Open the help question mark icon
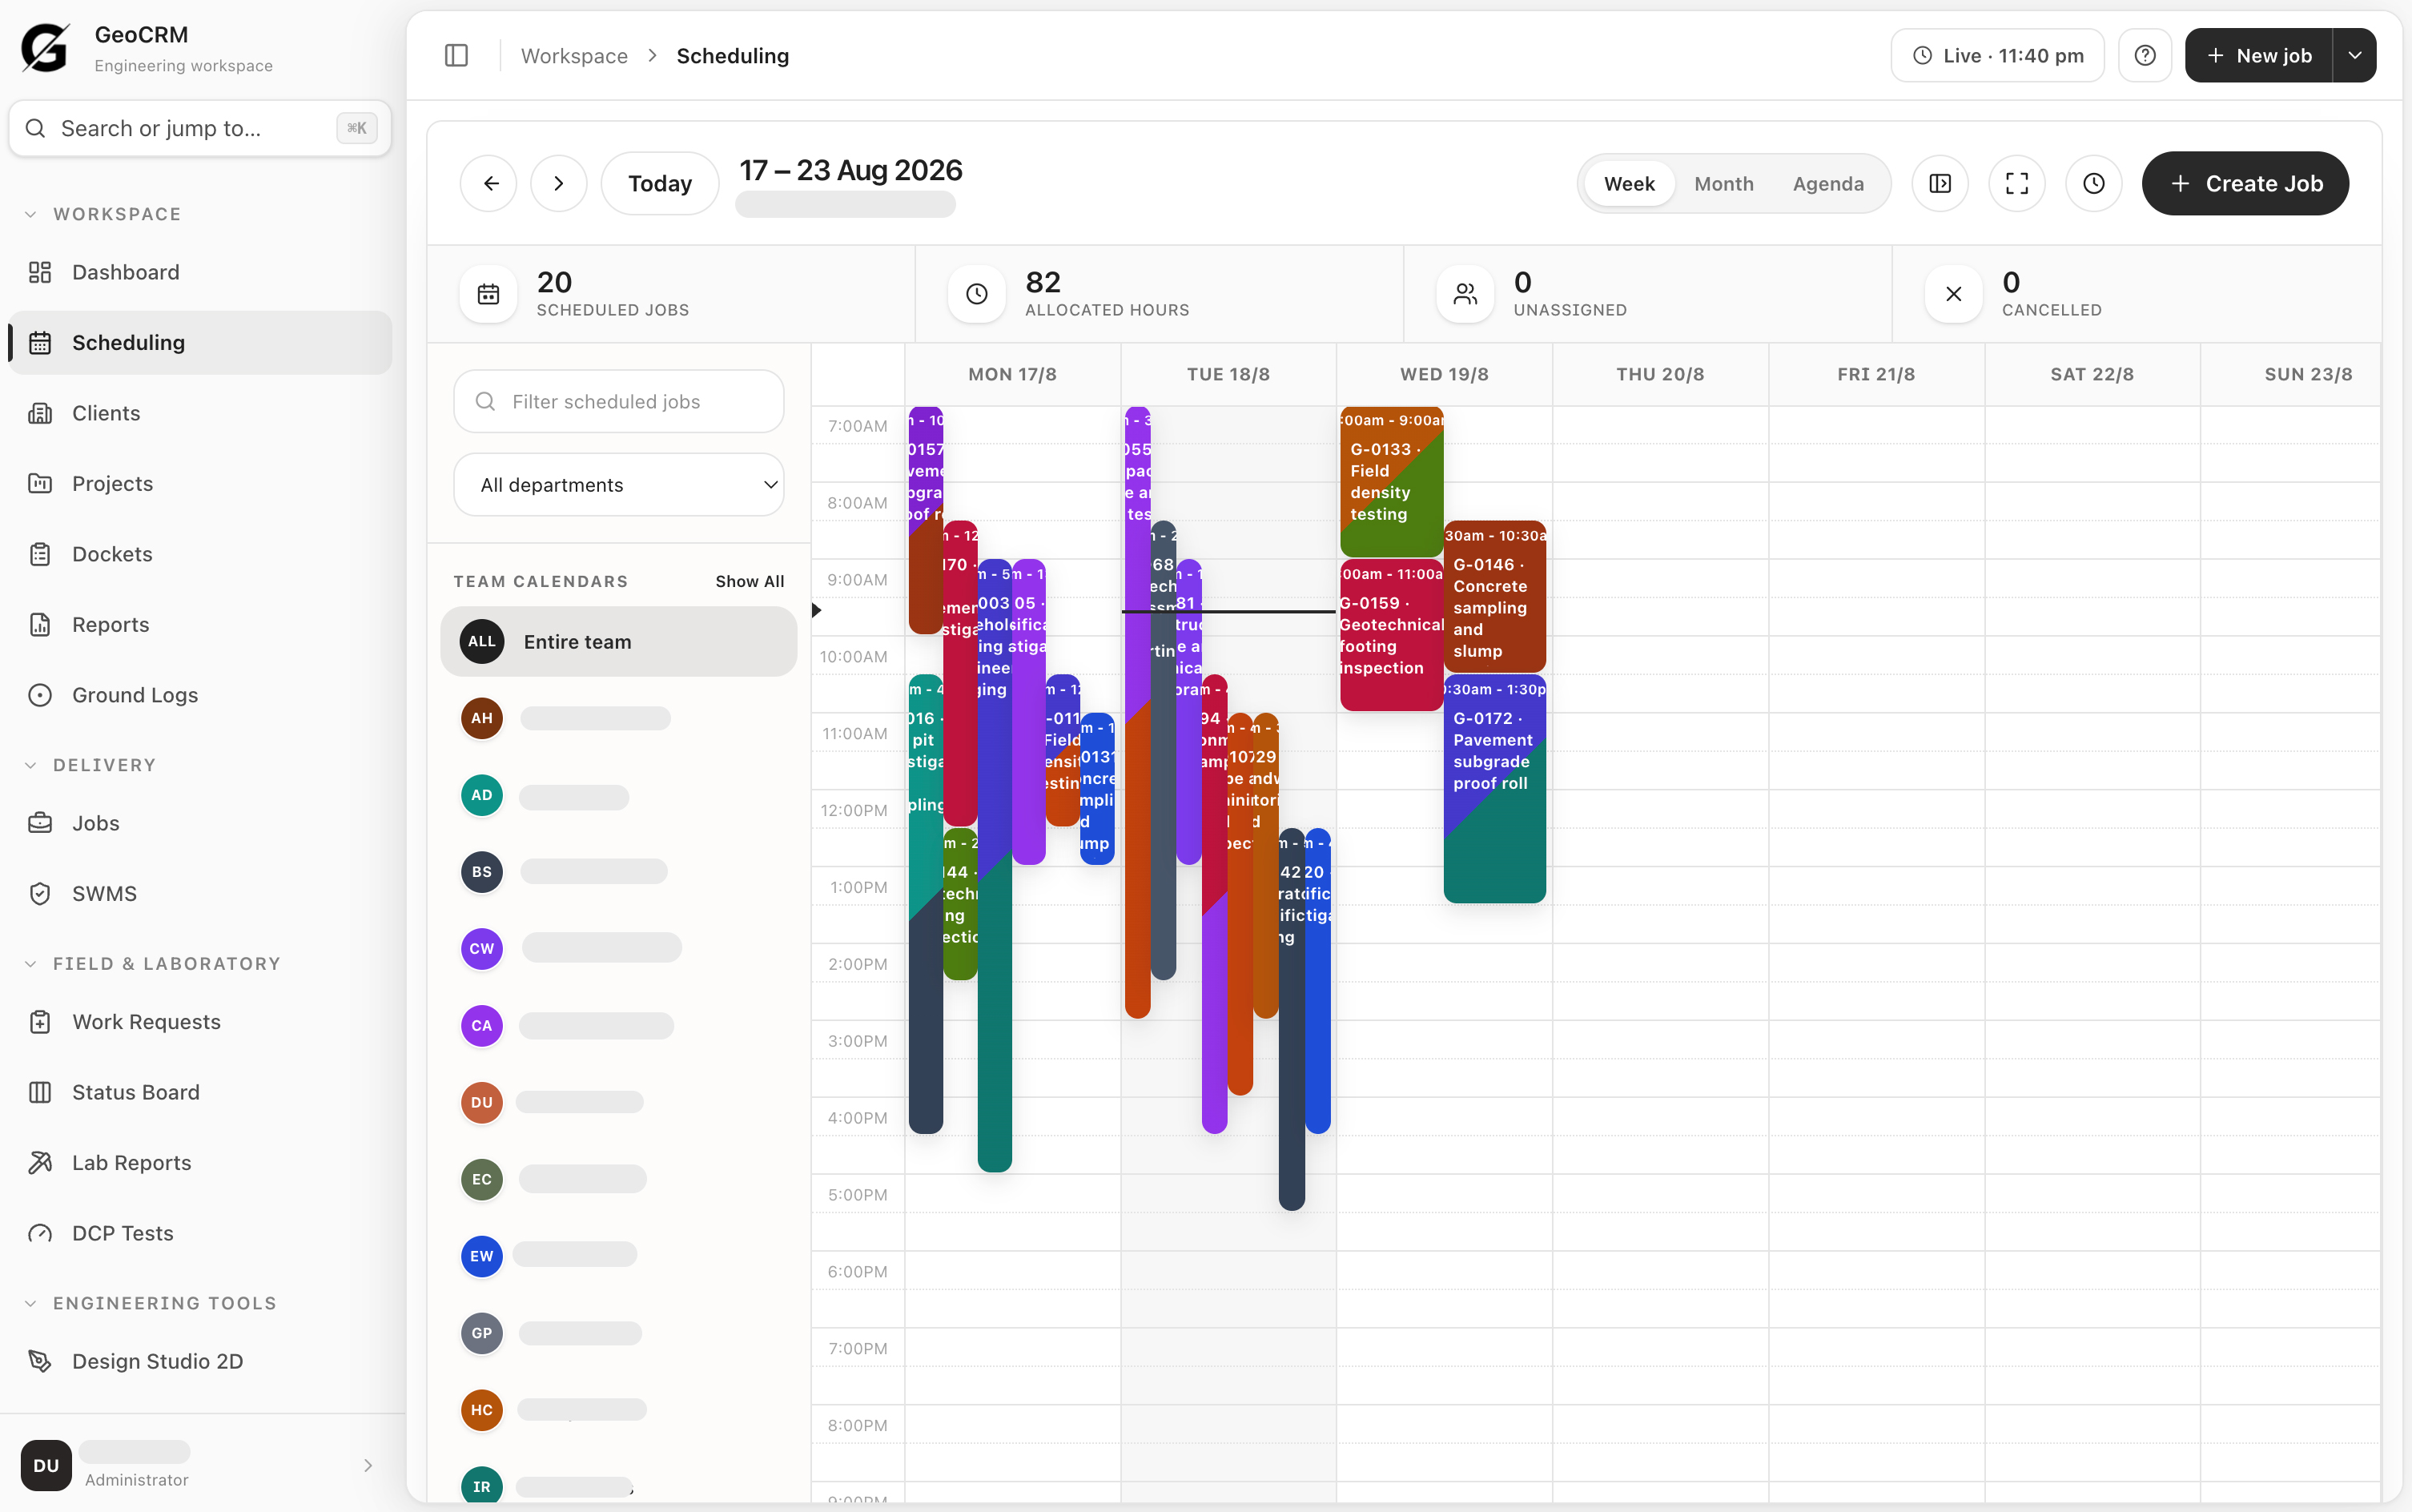 [2144, 56]
